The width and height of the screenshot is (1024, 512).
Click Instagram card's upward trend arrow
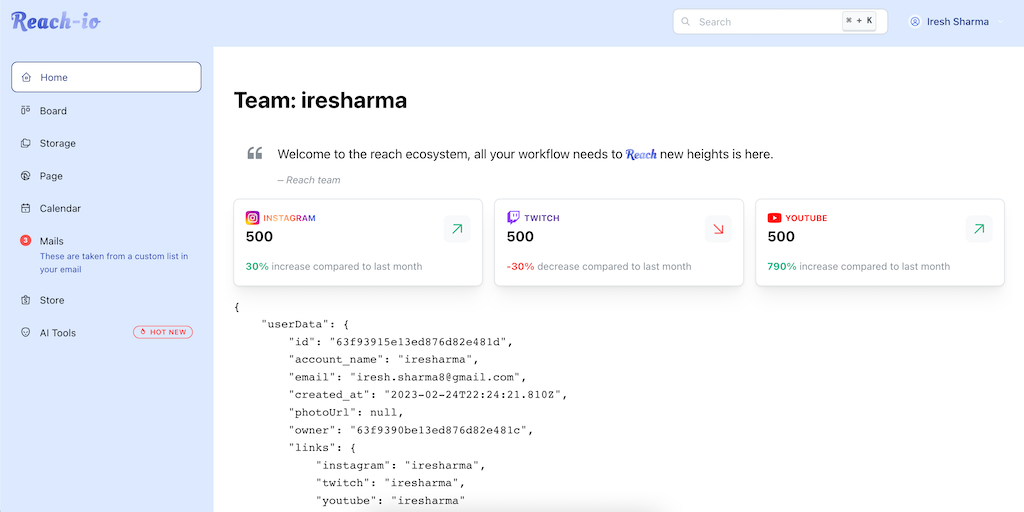click(x=457, y=229)
